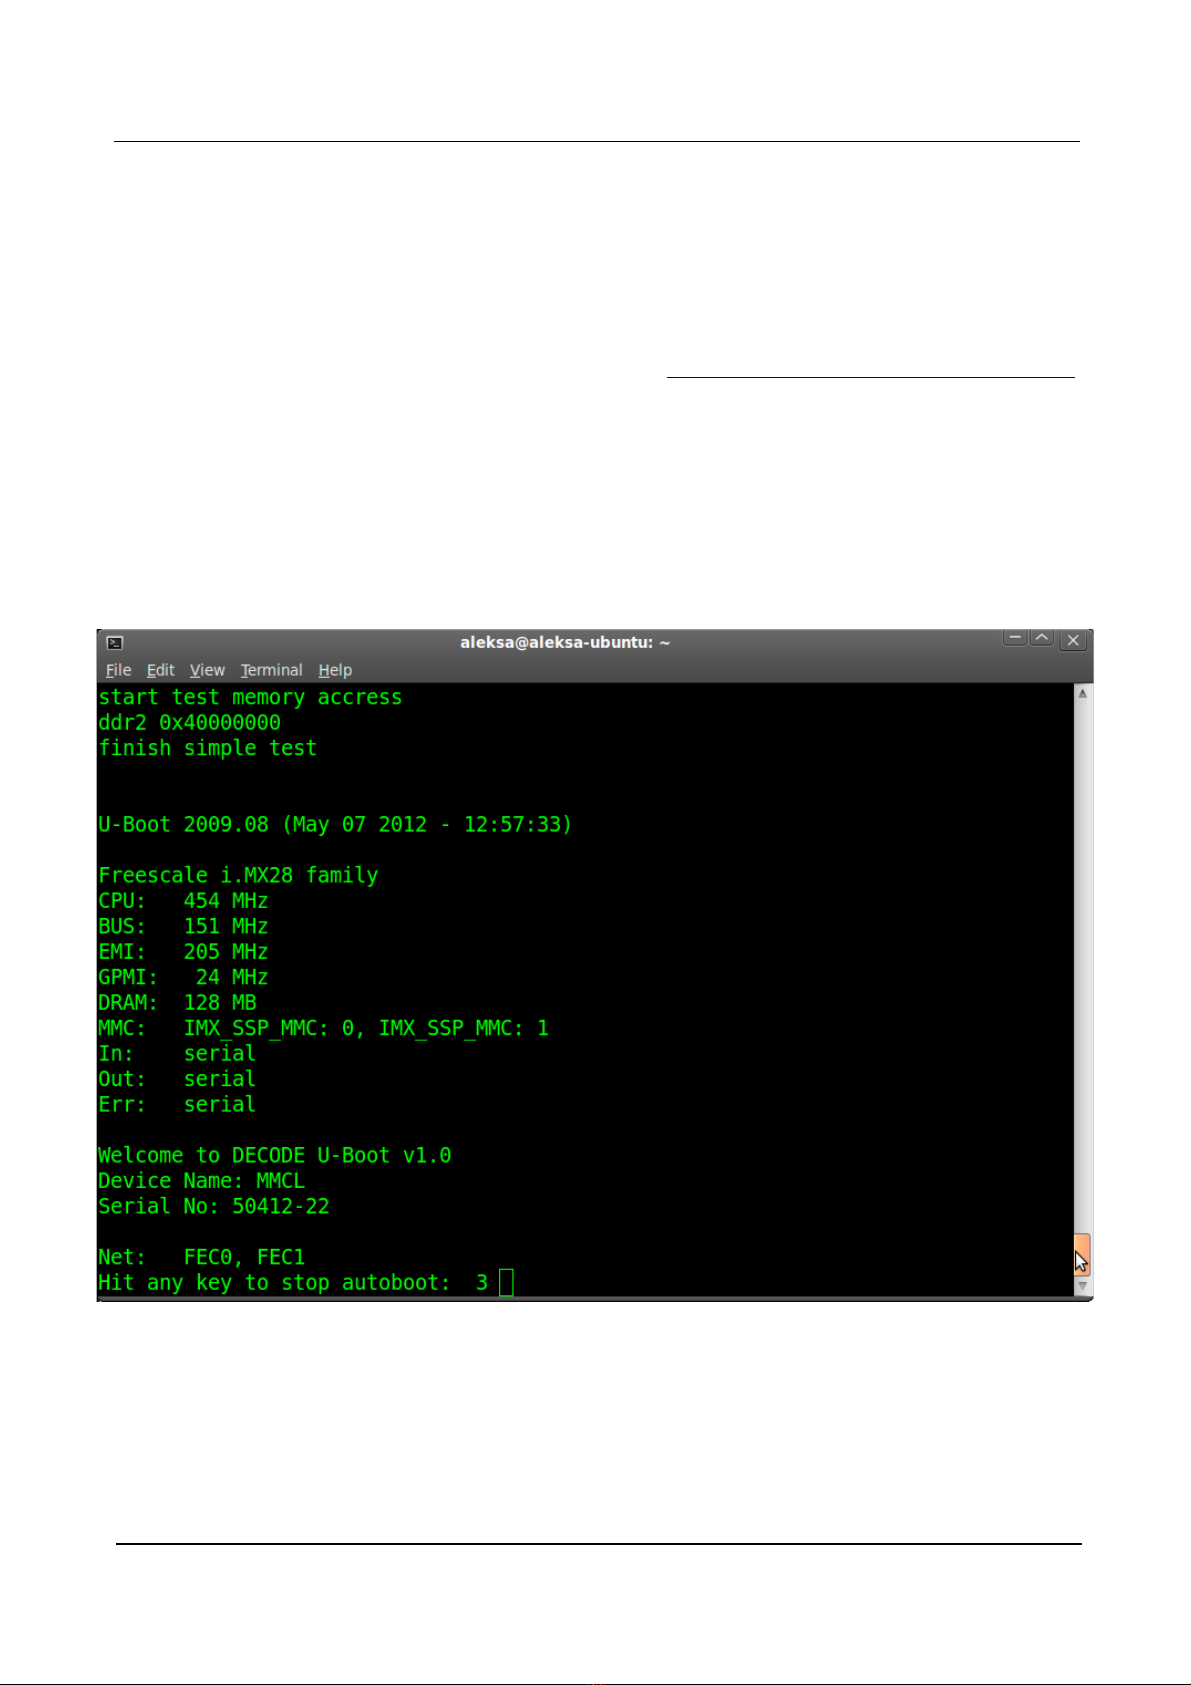This screenshot has height=1685, width=1191.
Task: Click the window title 'aleksa@aleksa-ubuntu: ~'
Action: point(565,642)
